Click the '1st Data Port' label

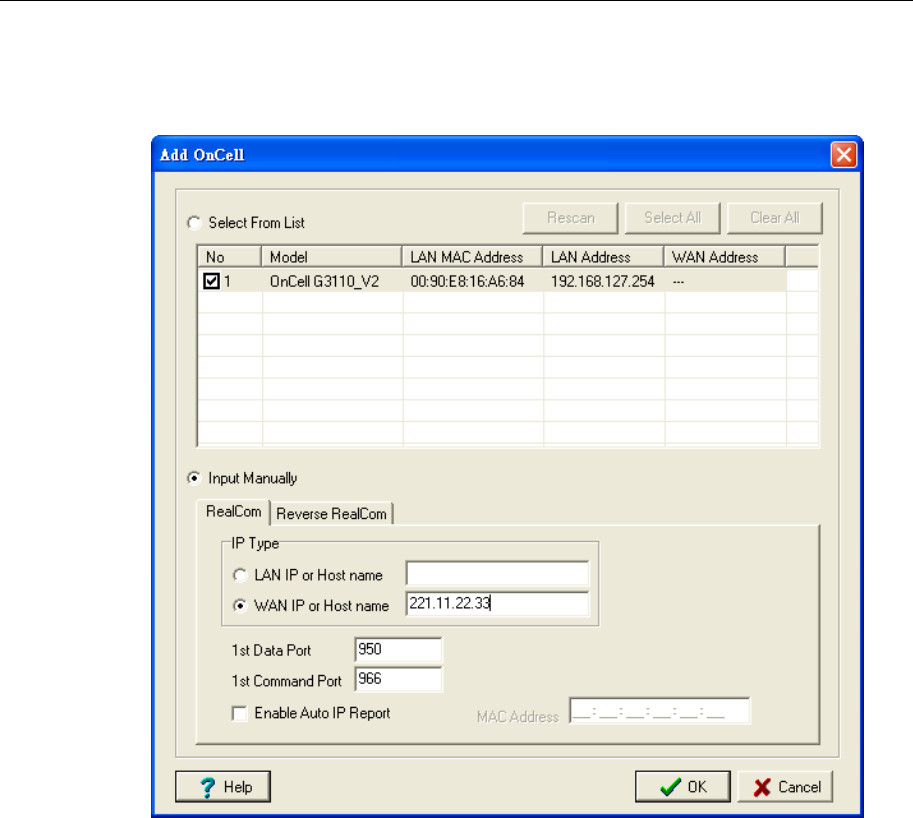pos(271,650)
